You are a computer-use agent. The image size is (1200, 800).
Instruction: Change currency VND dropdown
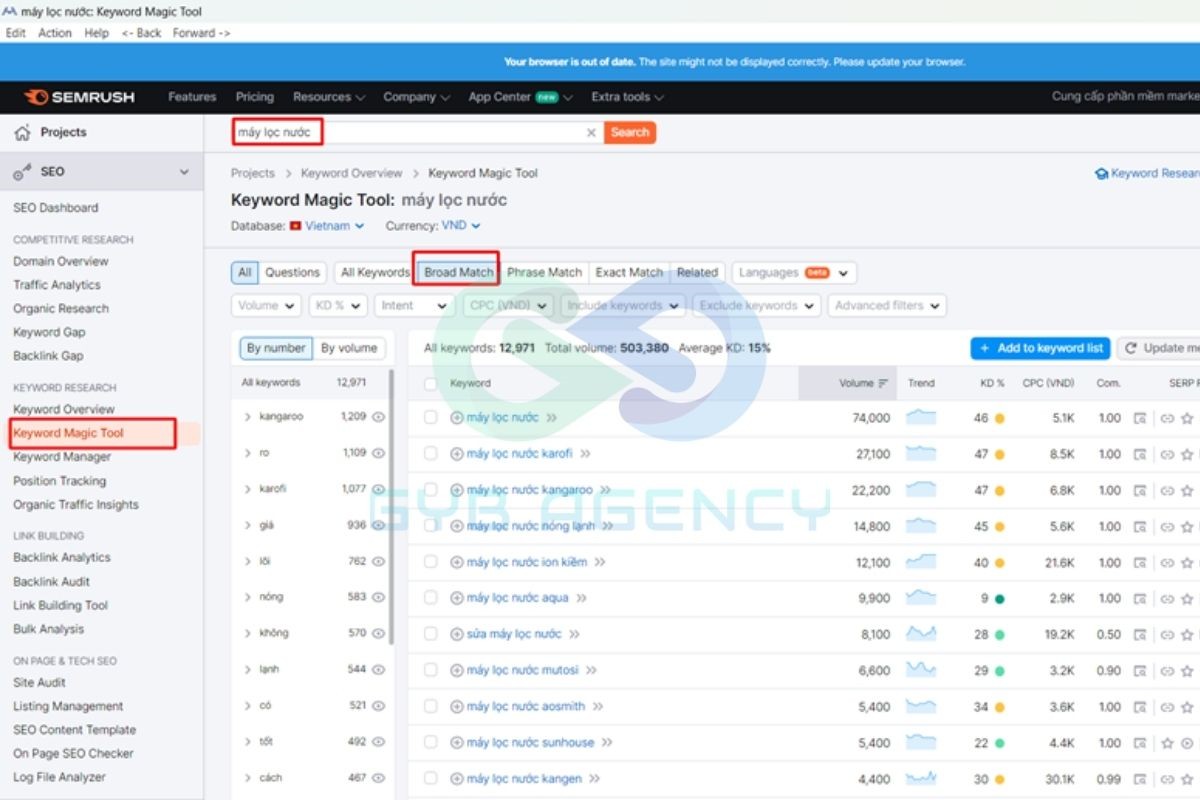point(461,226)
